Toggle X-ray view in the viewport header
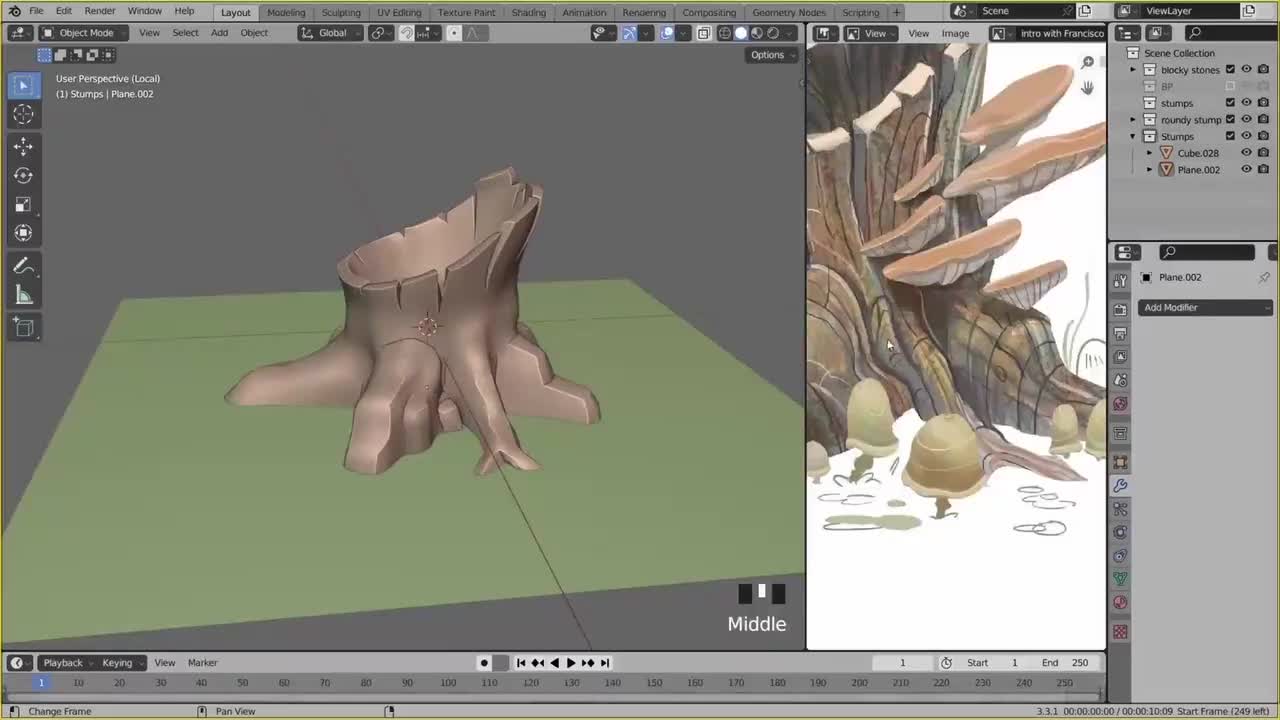 click(x=704, y=33)
